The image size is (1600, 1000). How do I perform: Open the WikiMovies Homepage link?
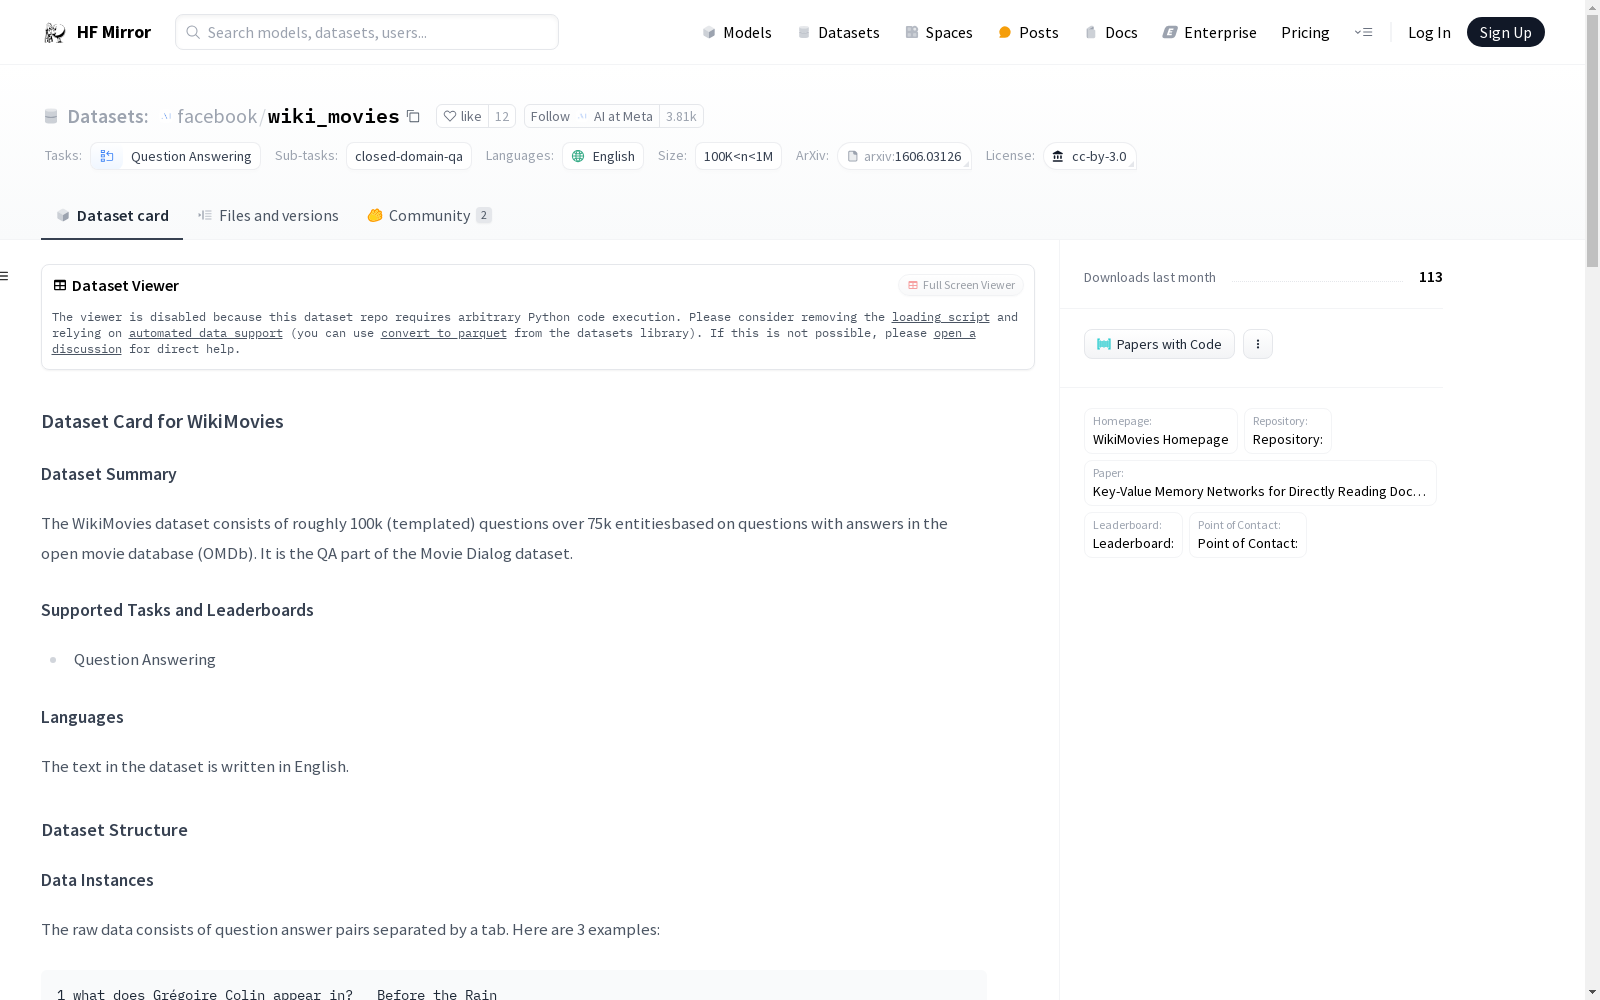[1161, 431]
